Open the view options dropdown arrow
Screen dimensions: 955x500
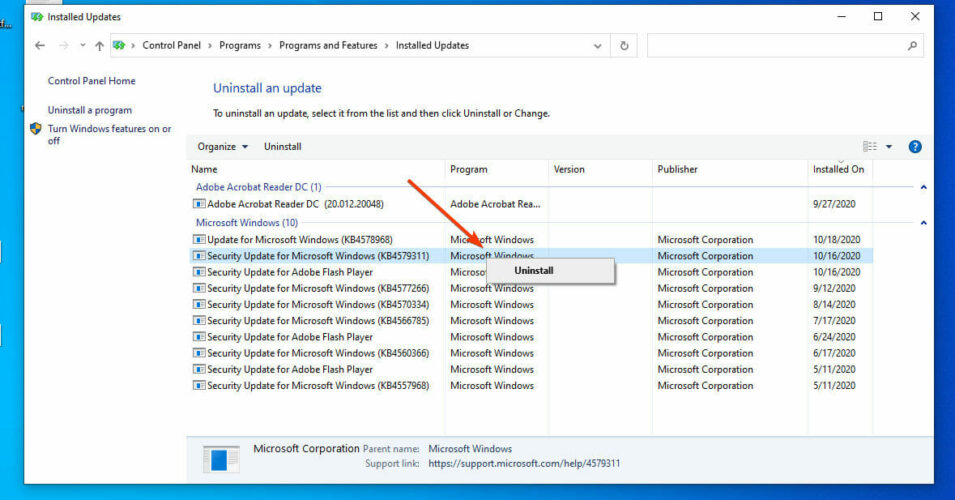click(889, 147)
